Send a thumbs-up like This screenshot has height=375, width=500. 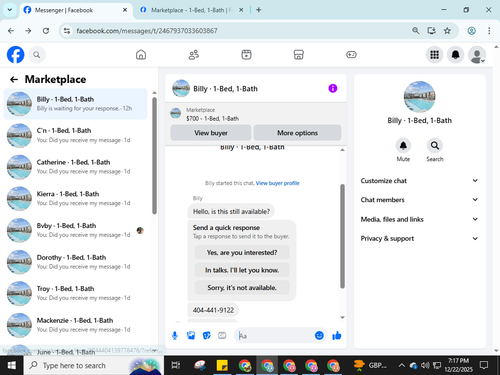[x=337, y=336]
